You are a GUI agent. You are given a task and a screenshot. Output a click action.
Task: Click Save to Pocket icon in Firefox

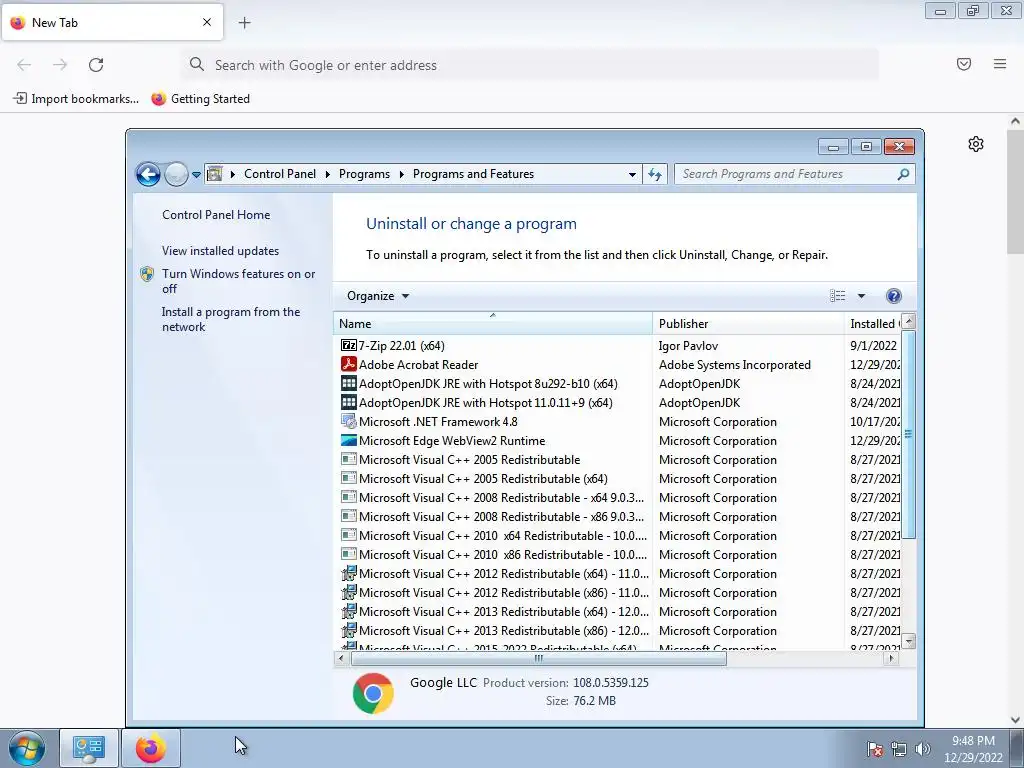[964, 64]
